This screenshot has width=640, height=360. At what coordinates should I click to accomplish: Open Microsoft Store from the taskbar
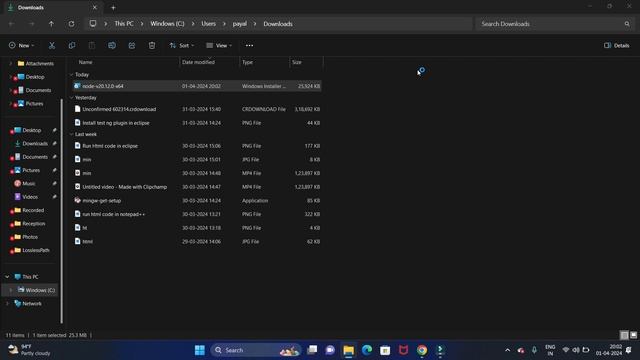tap(385, 350)
